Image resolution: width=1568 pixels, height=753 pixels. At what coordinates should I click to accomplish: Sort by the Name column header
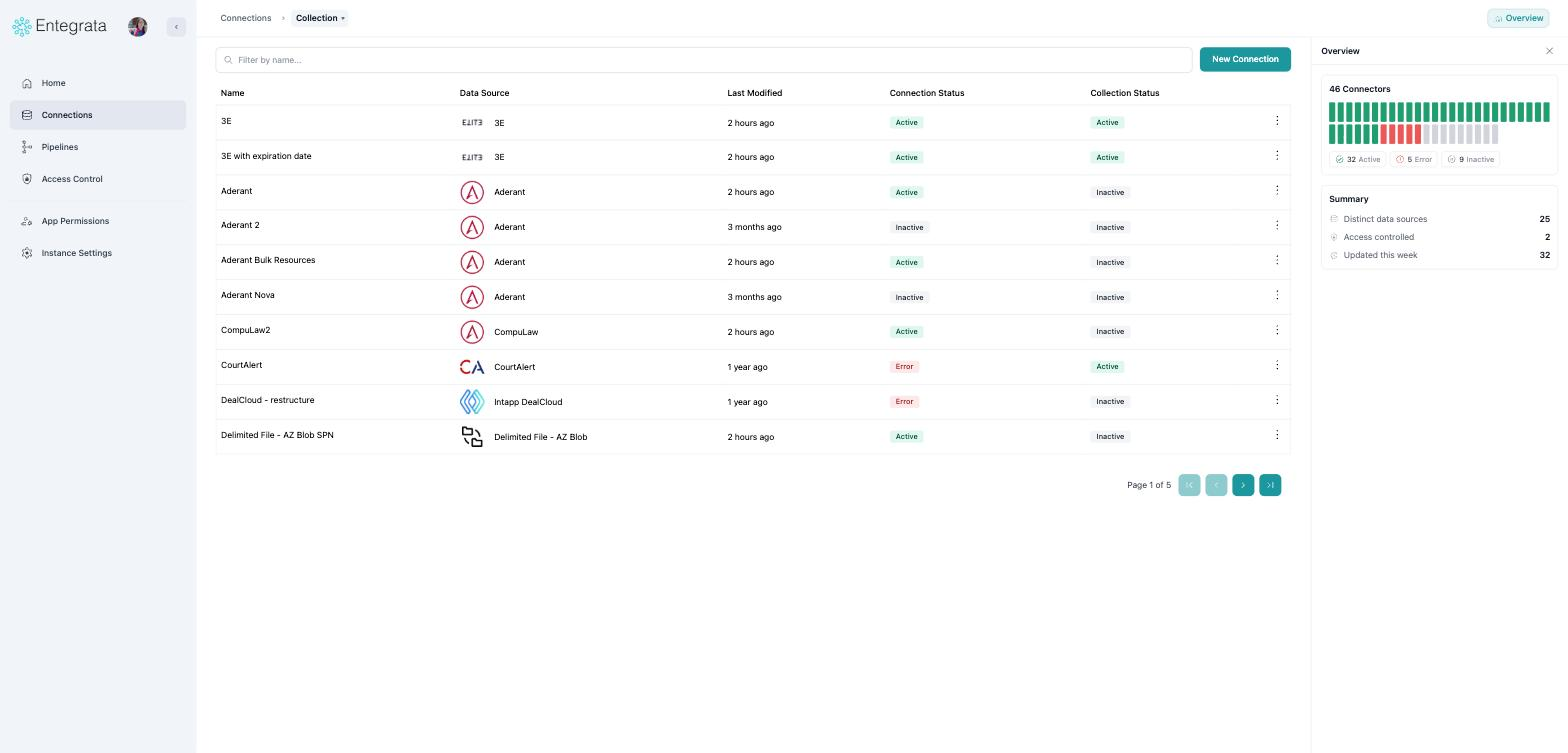pos(232,93)
